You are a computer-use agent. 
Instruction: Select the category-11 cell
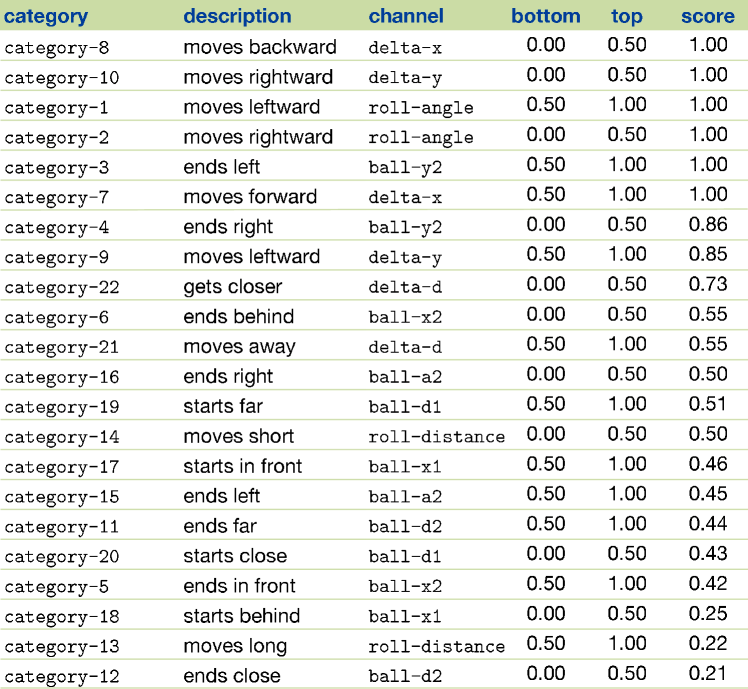[x=62, y=527]
